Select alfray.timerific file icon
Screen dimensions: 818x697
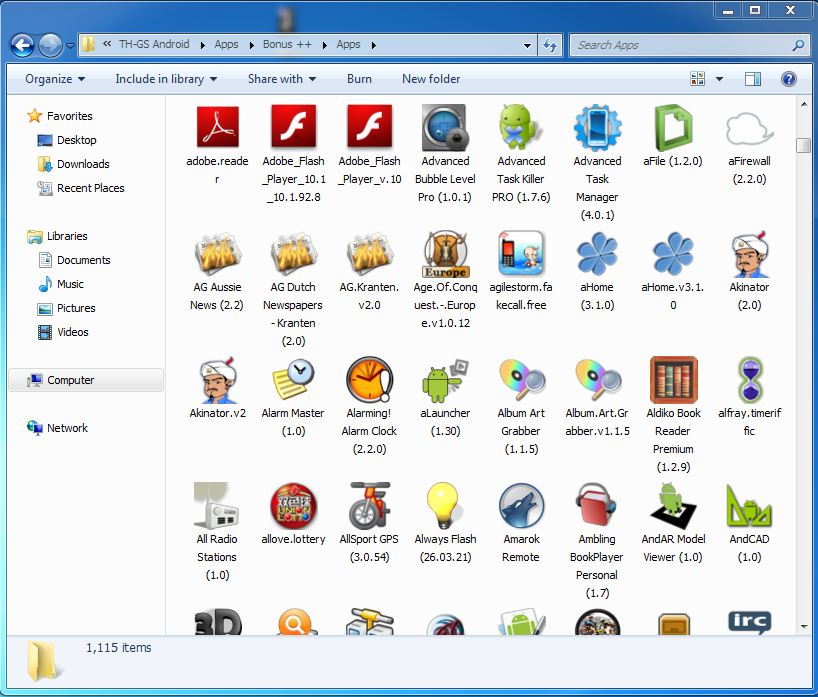(750, 380)
